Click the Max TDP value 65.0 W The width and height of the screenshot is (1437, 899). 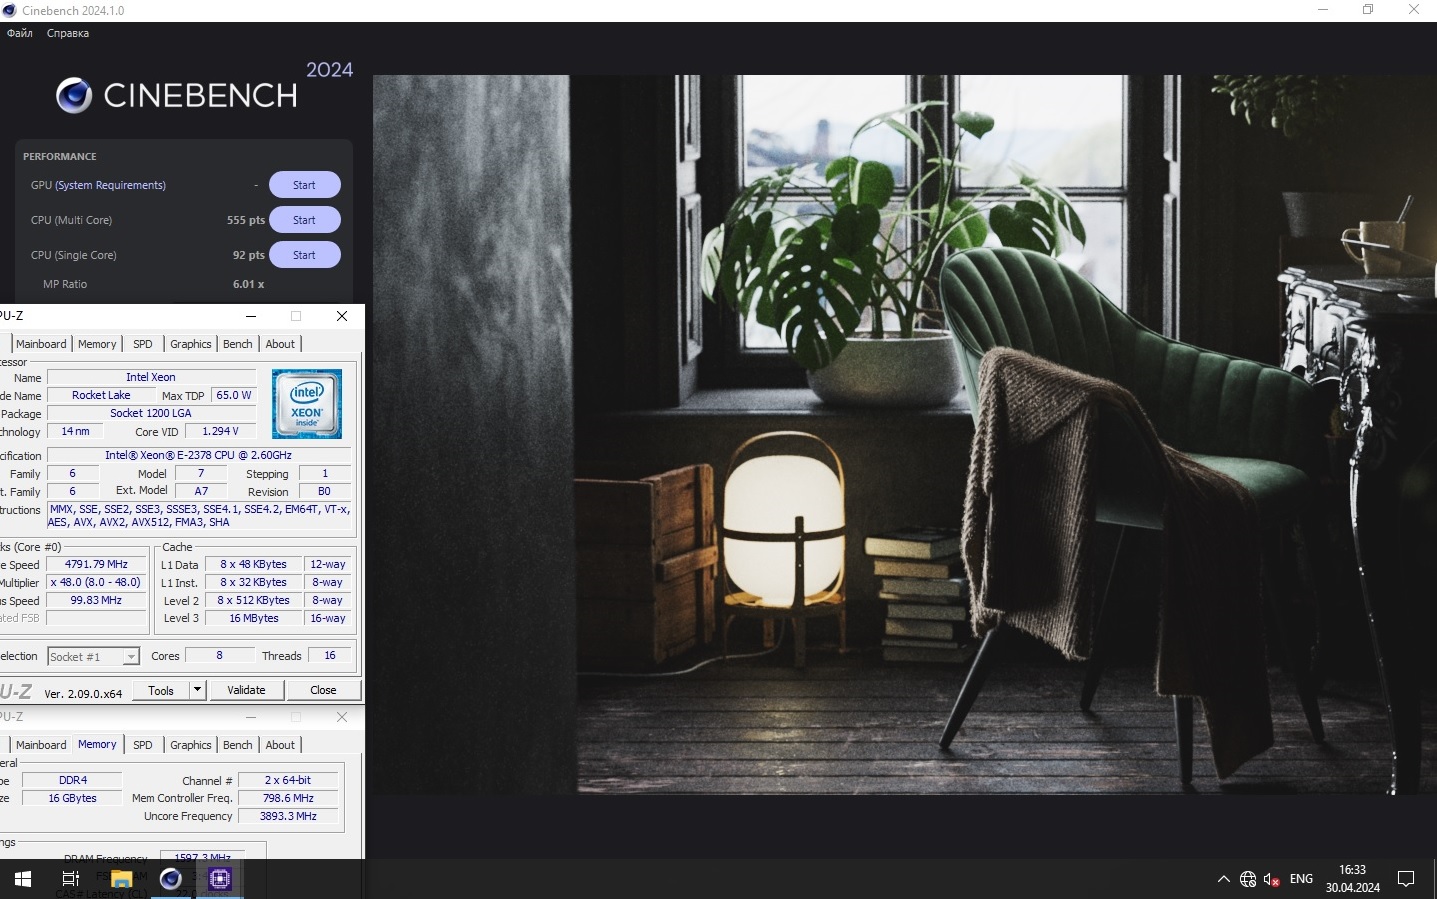(234, 395)
